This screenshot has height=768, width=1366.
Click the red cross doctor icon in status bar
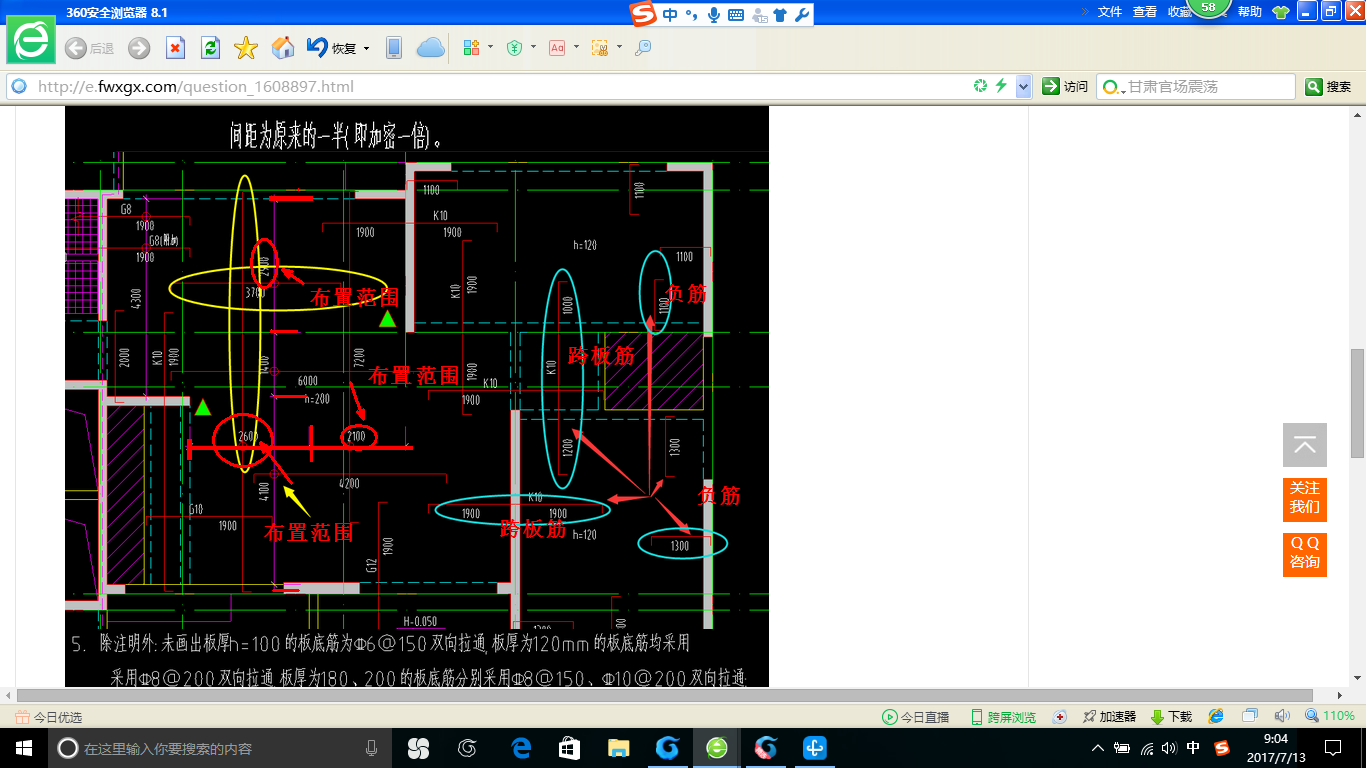pyautogui.click(x=1060, y=717)
